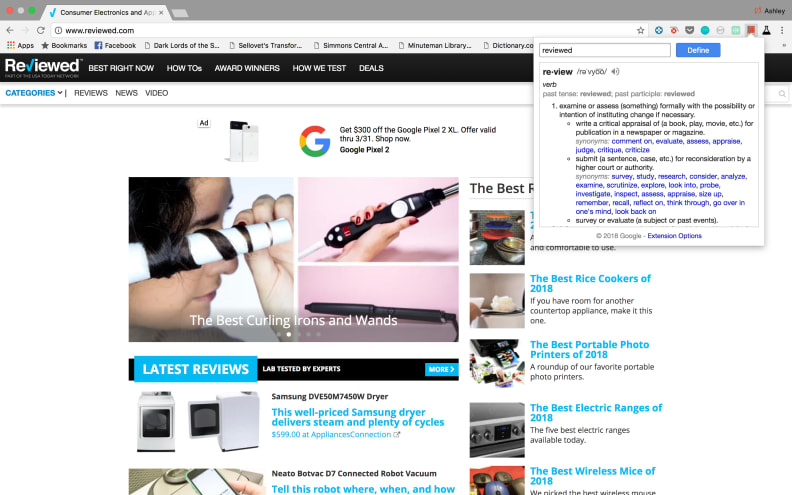This screenshot has width=792, height=495.
Task: Select the VIDEO nav item
Action: pyautogui.click(x=157, y=93)
